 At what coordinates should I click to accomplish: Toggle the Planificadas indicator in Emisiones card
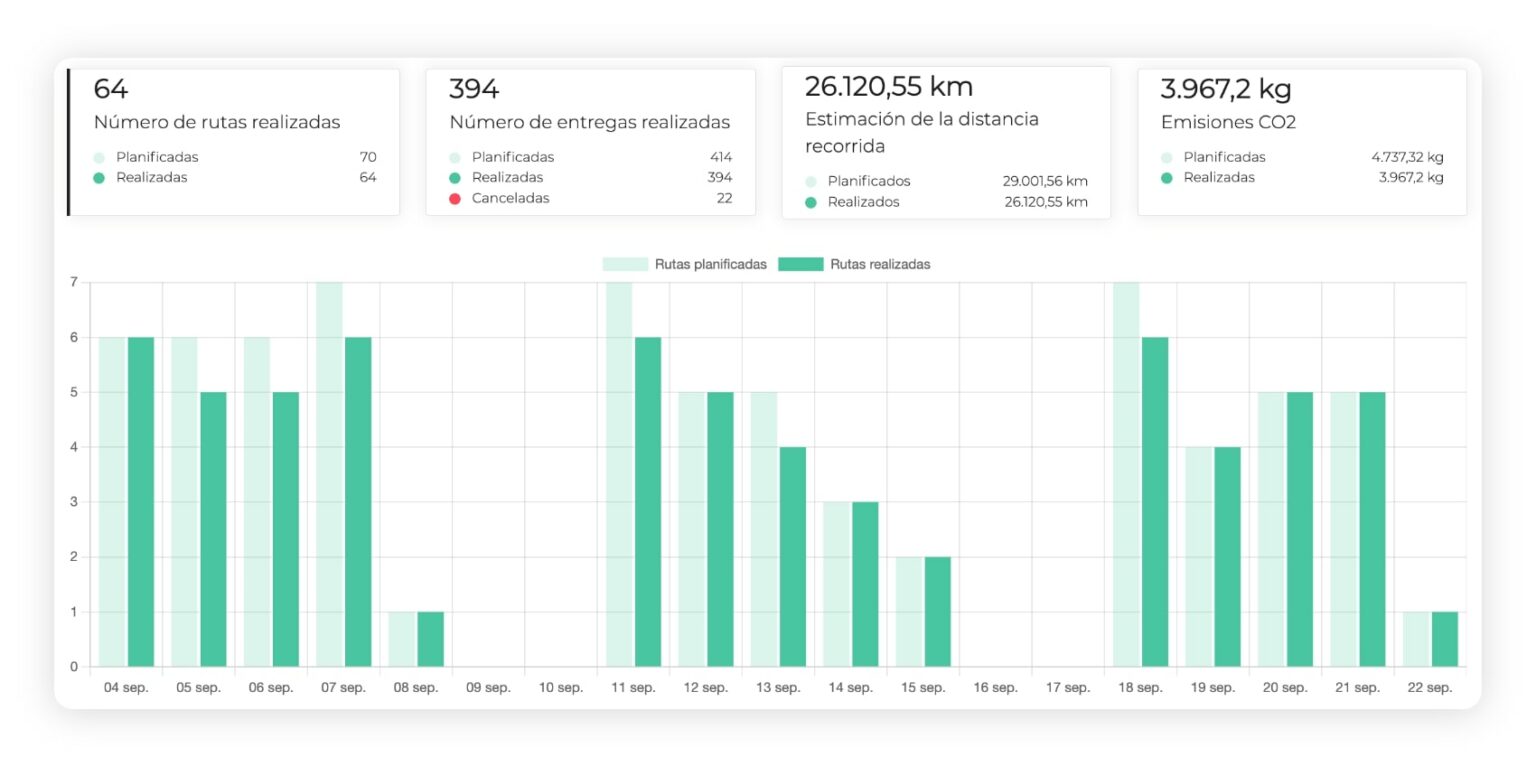(1169, 157)
